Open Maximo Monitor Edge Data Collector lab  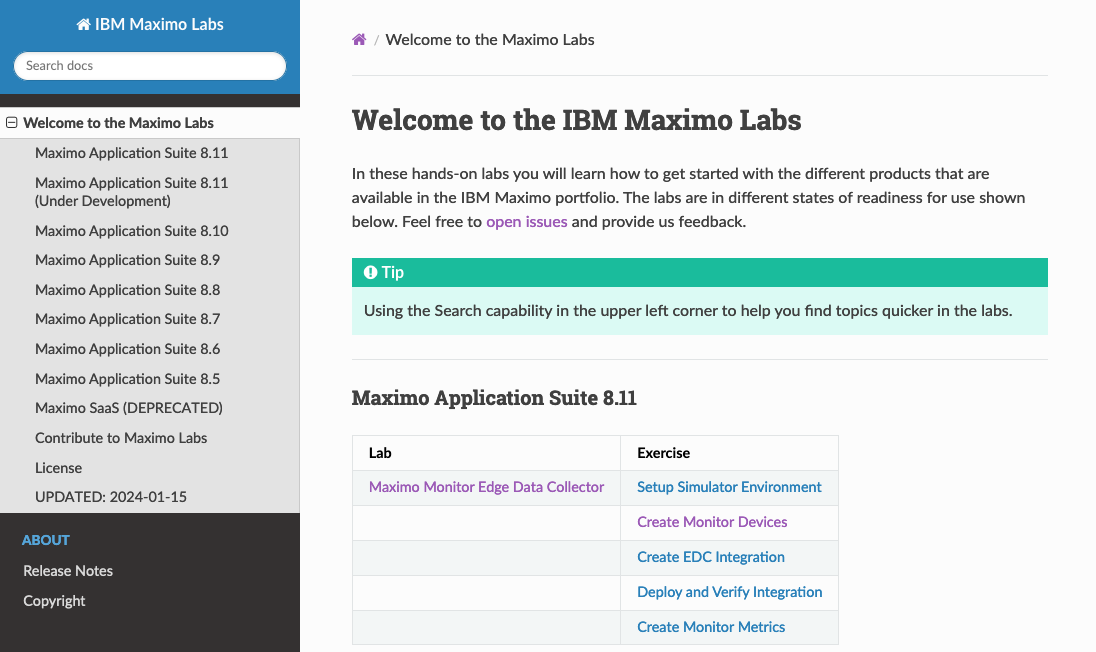(486, 487)
